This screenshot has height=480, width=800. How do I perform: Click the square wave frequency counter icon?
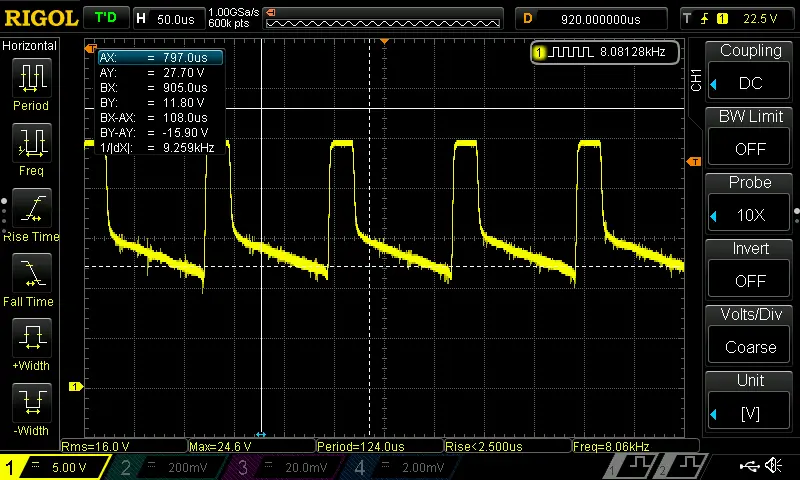point(571,52)
